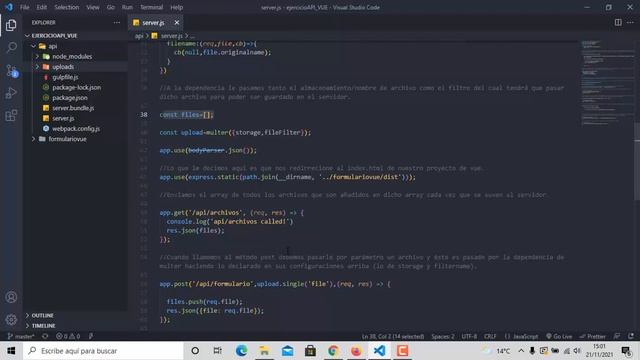Viewport: 640px width, 360px height.
Task: Open the Source Control view
Action: tap(11, 71)
